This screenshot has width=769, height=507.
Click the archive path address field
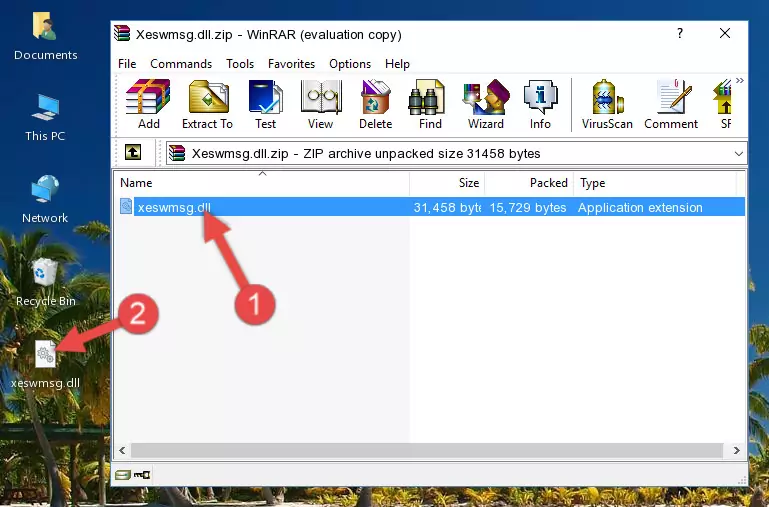456,153
